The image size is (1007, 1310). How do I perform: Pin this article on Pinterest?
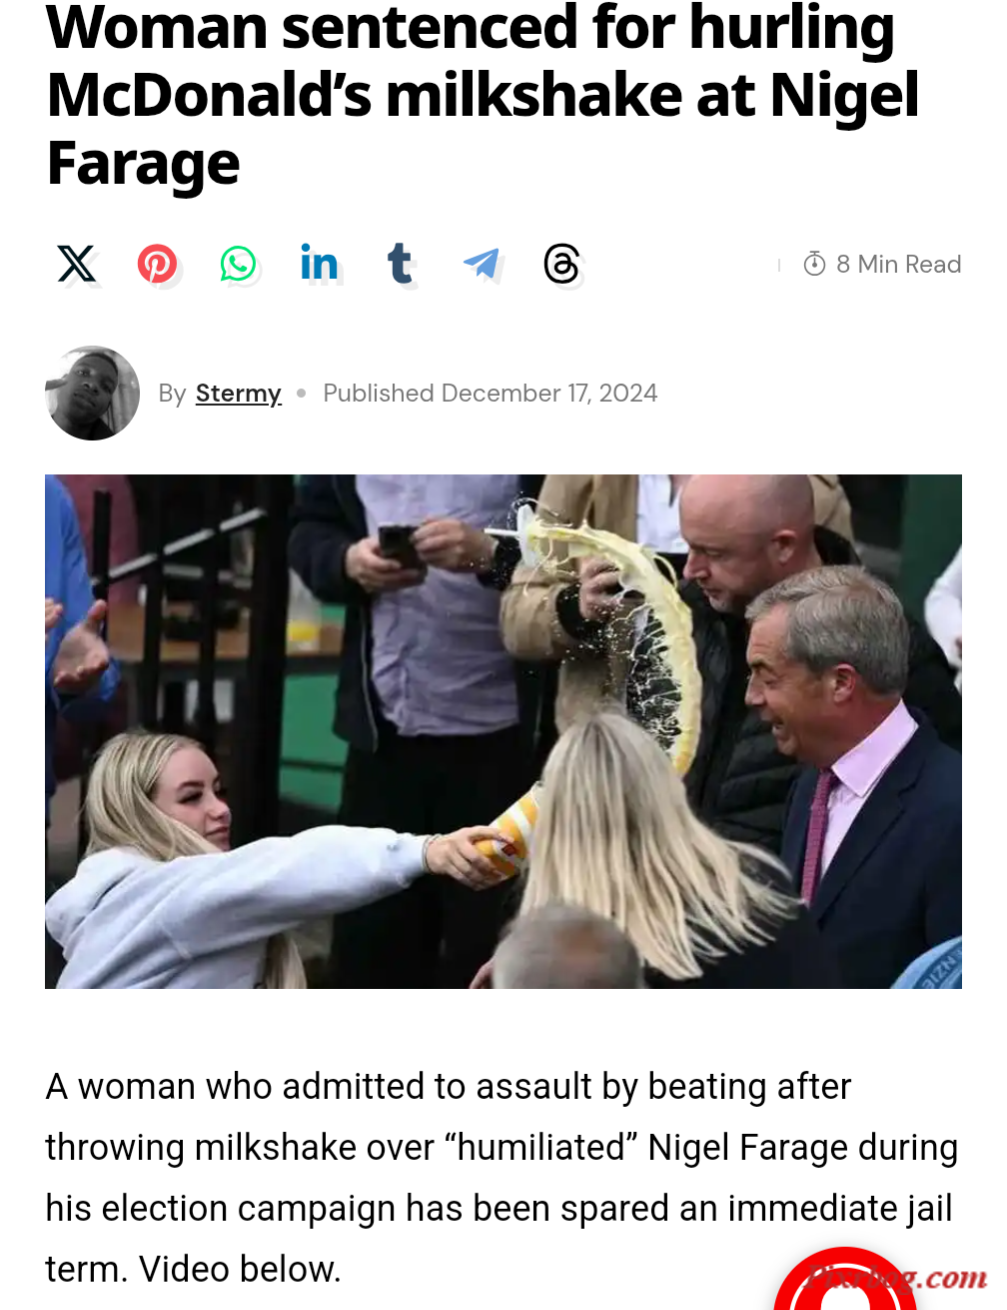(157, 264)
